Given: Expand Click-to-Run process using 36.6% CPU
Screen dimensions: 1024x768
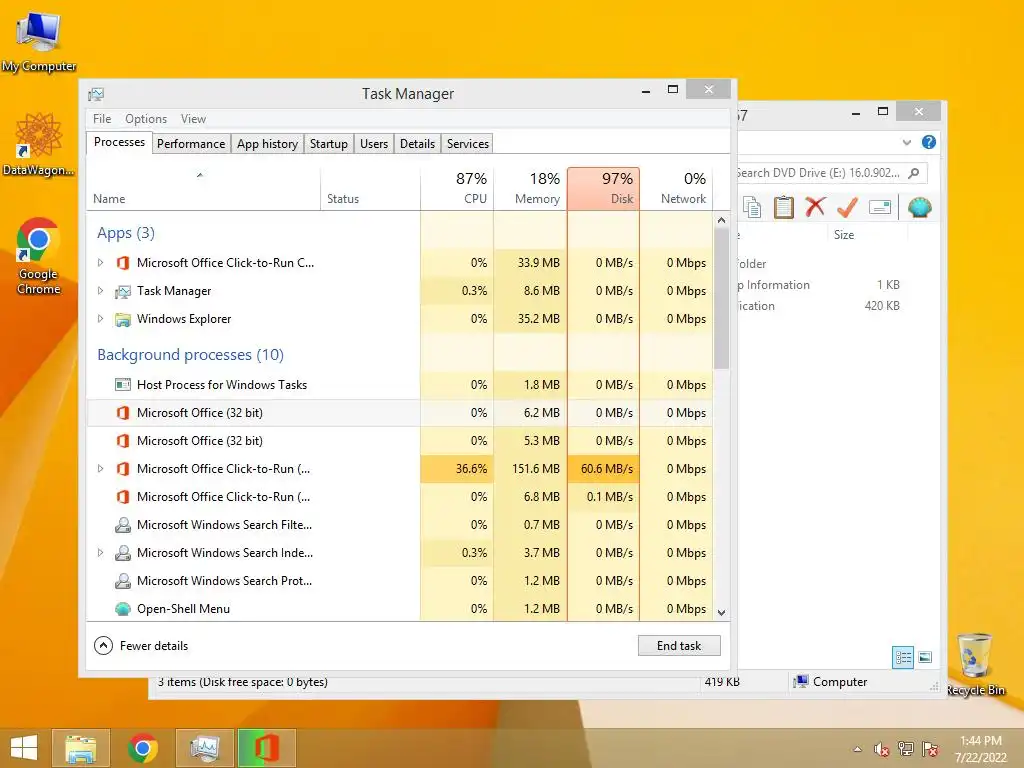Looking at the screenshot, I should (x=100, y=469).
